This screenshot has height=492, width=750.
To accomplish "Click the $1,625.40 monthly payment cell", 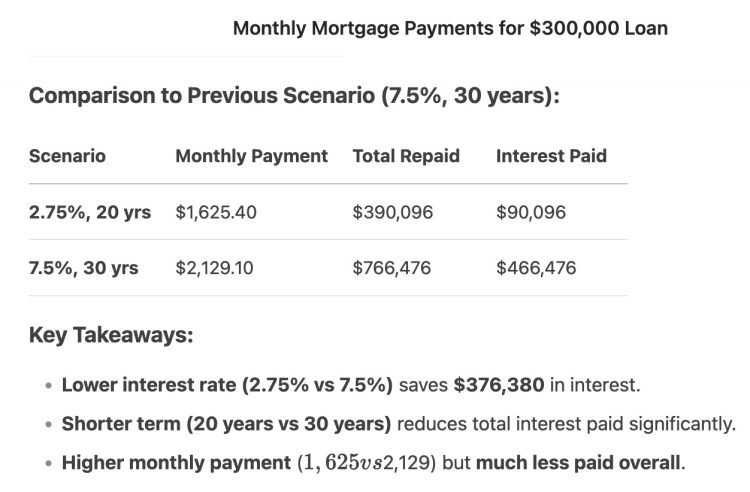I will click(x=220, y=212).
